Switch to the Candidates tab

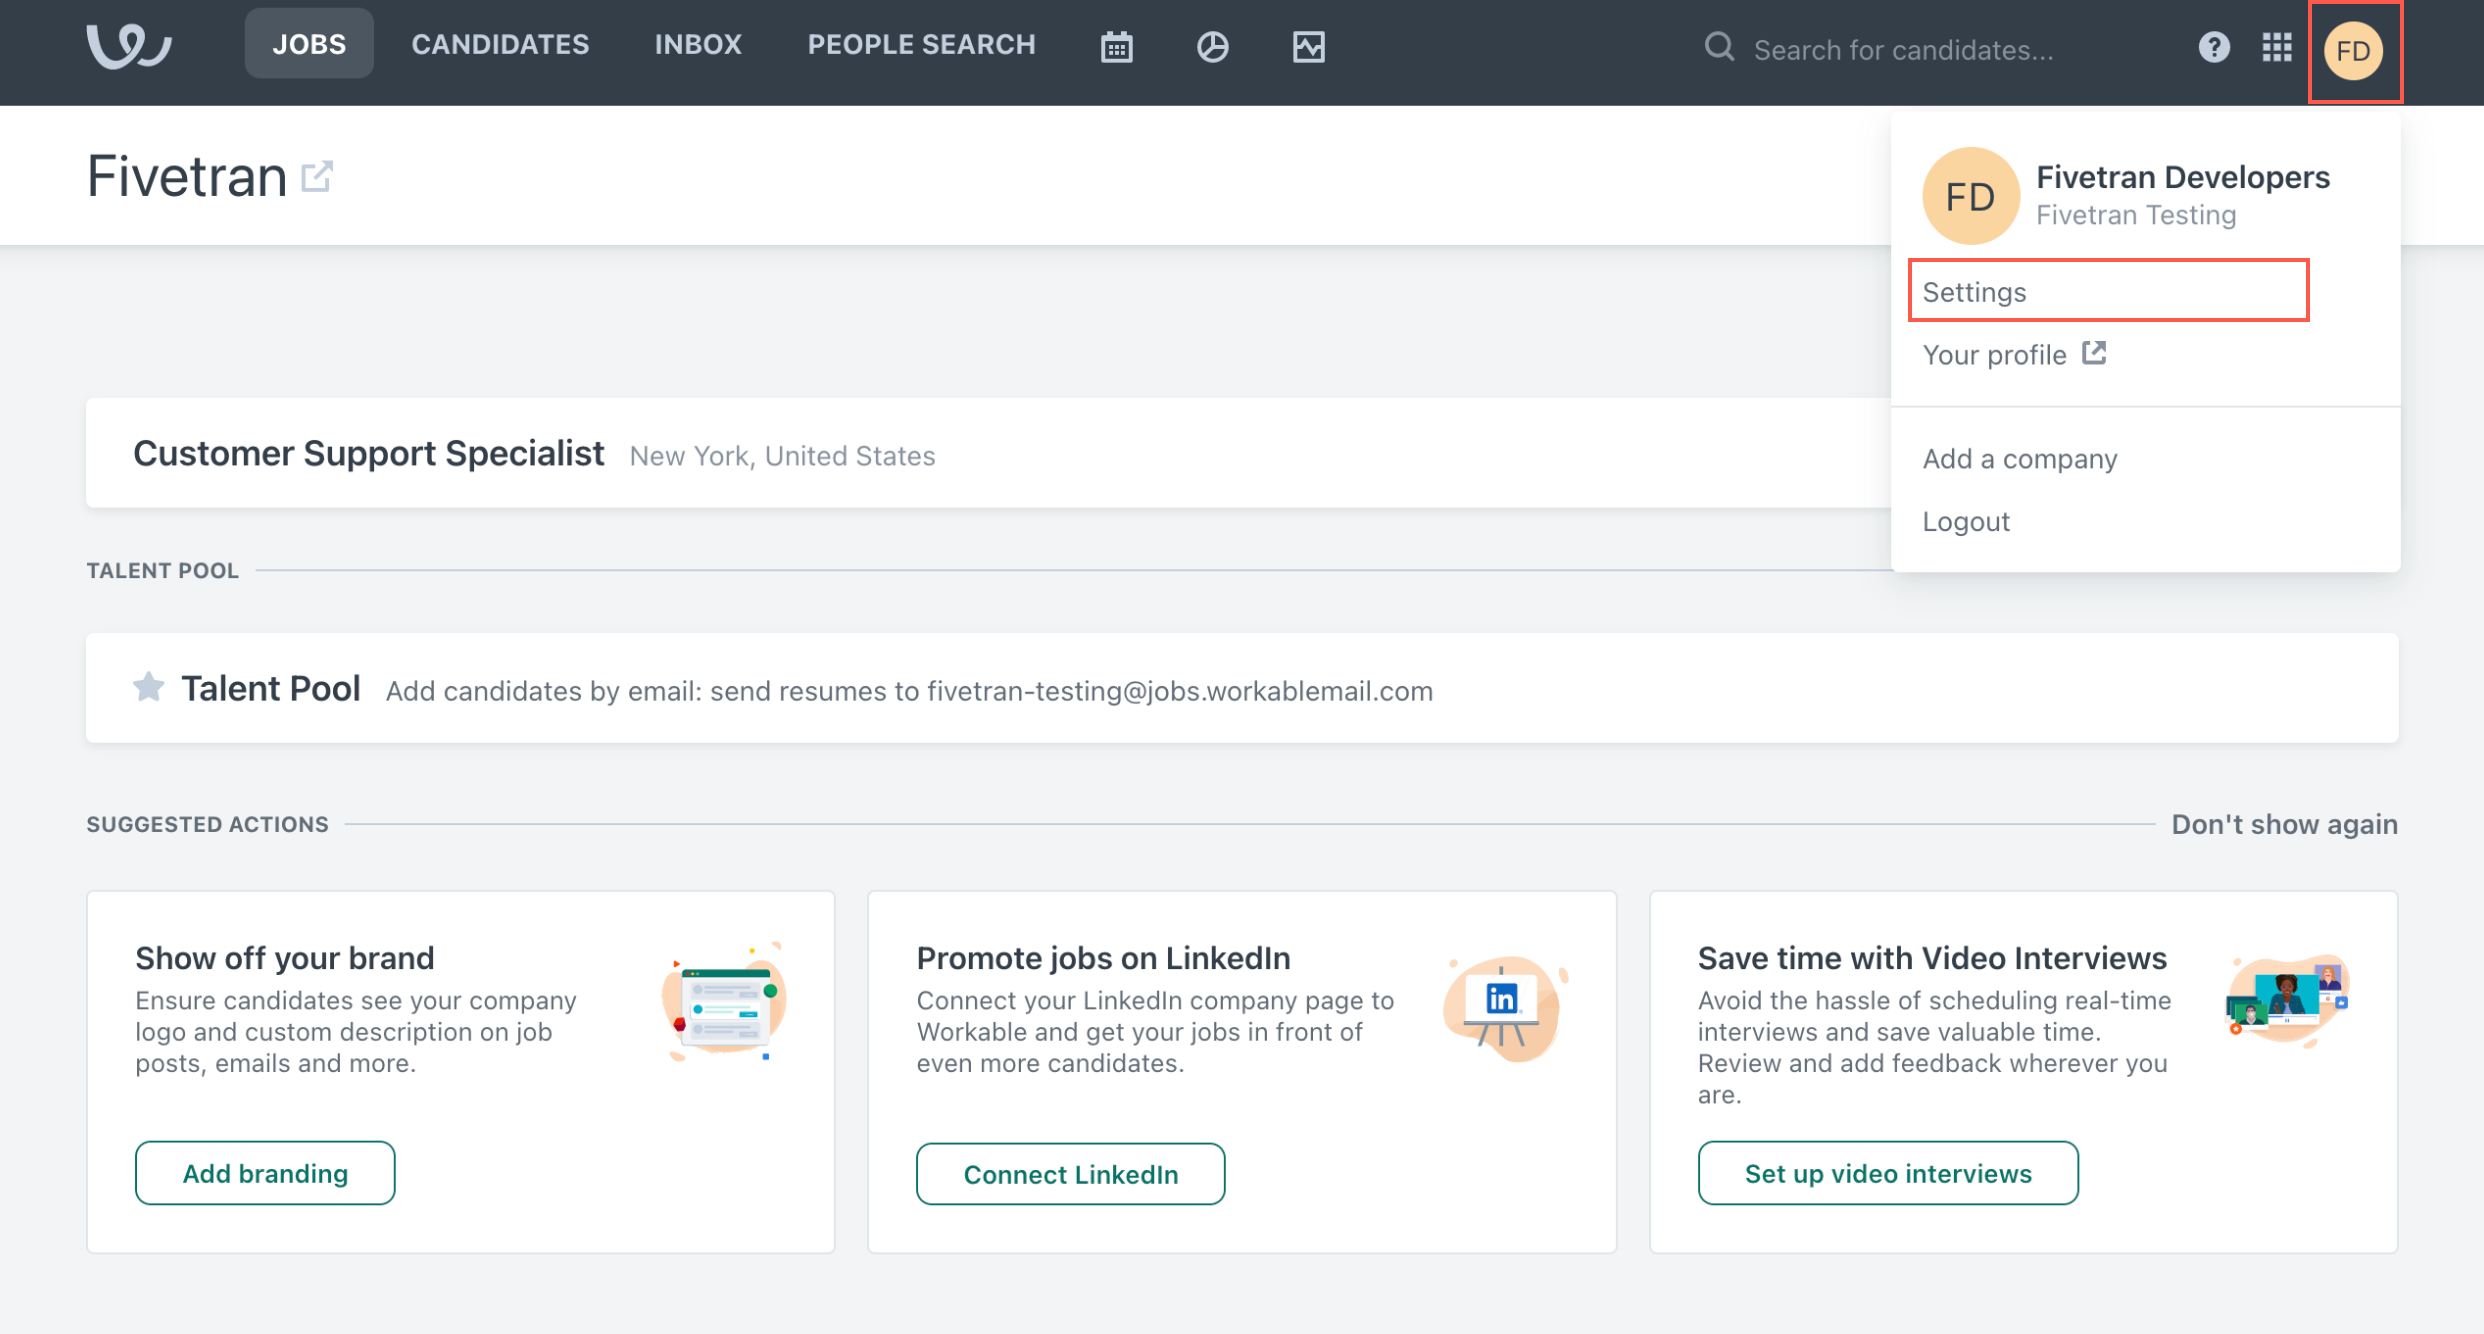pos(500,44)
